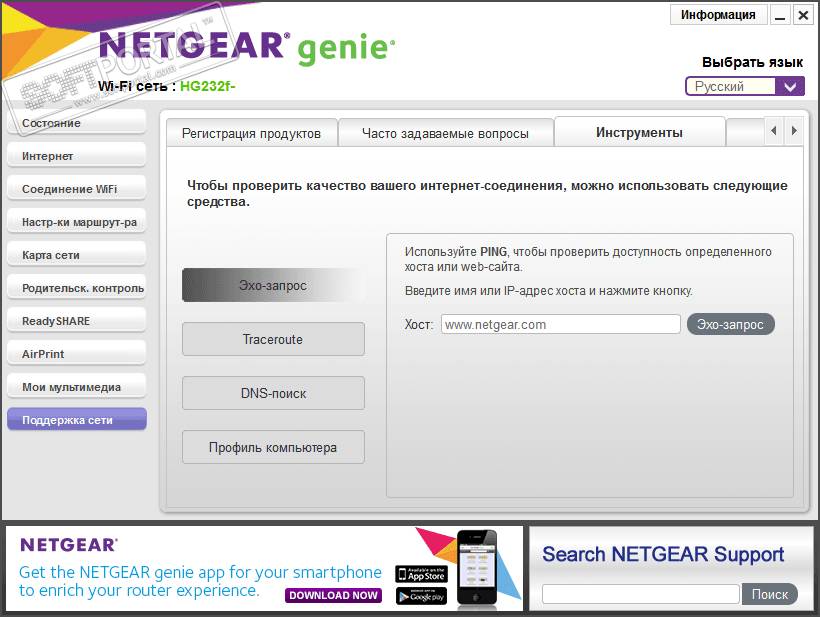
Task: Select Поддержка сети sidebar item
Action: point(76,419)
